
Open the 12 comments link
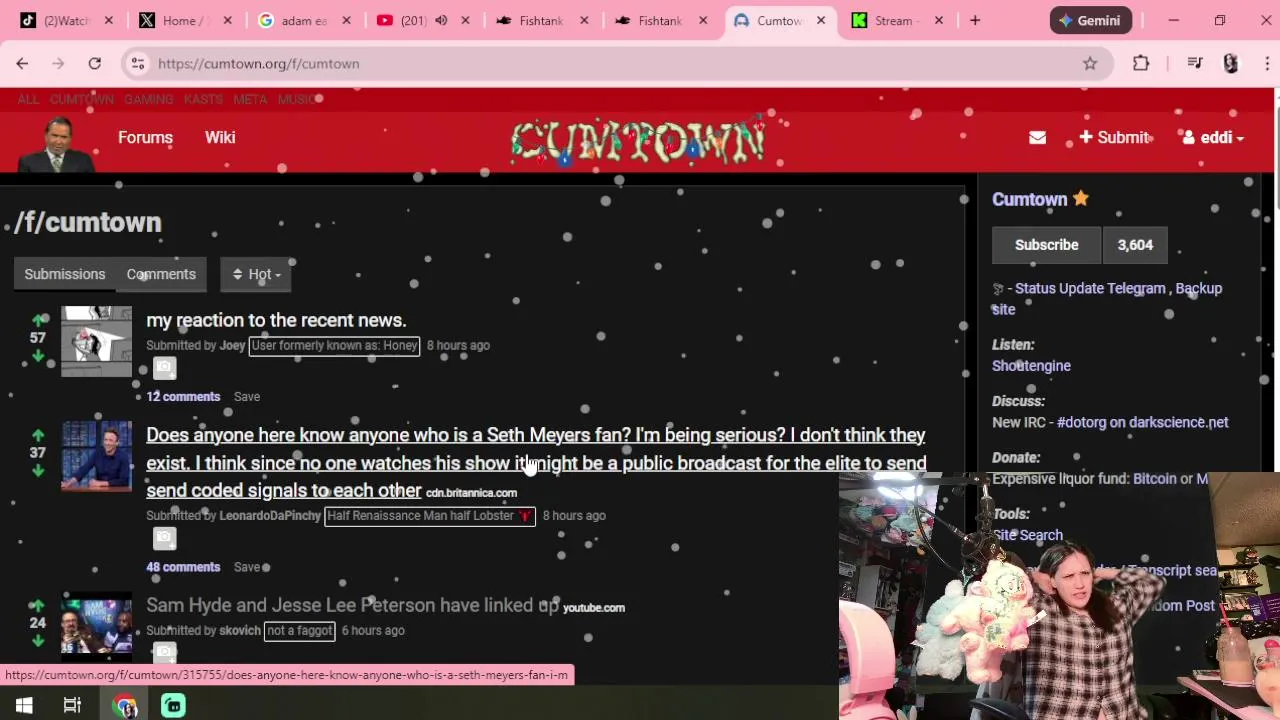183,397
